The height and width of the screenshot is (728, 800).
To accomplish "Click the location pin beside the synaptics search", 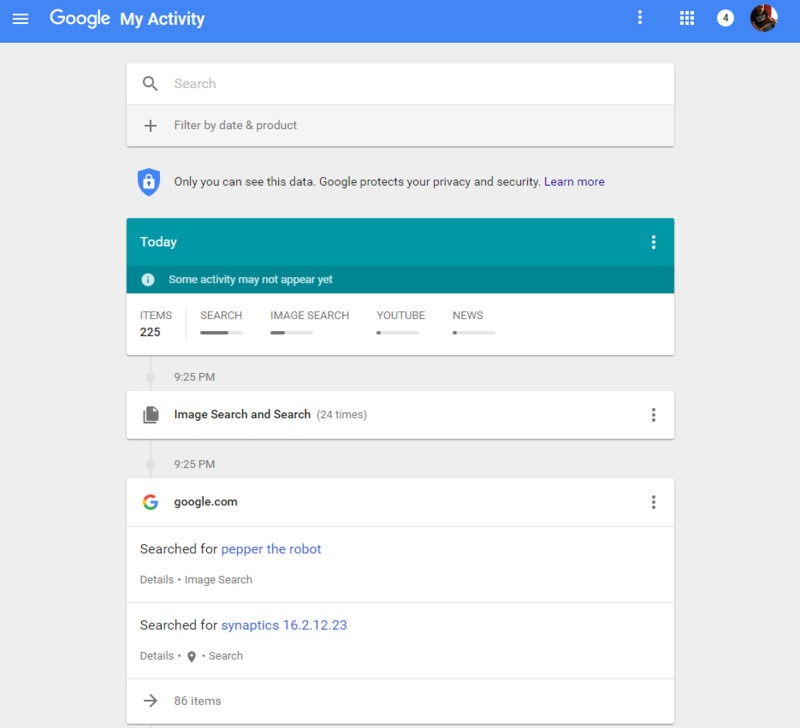I will 191,656.
